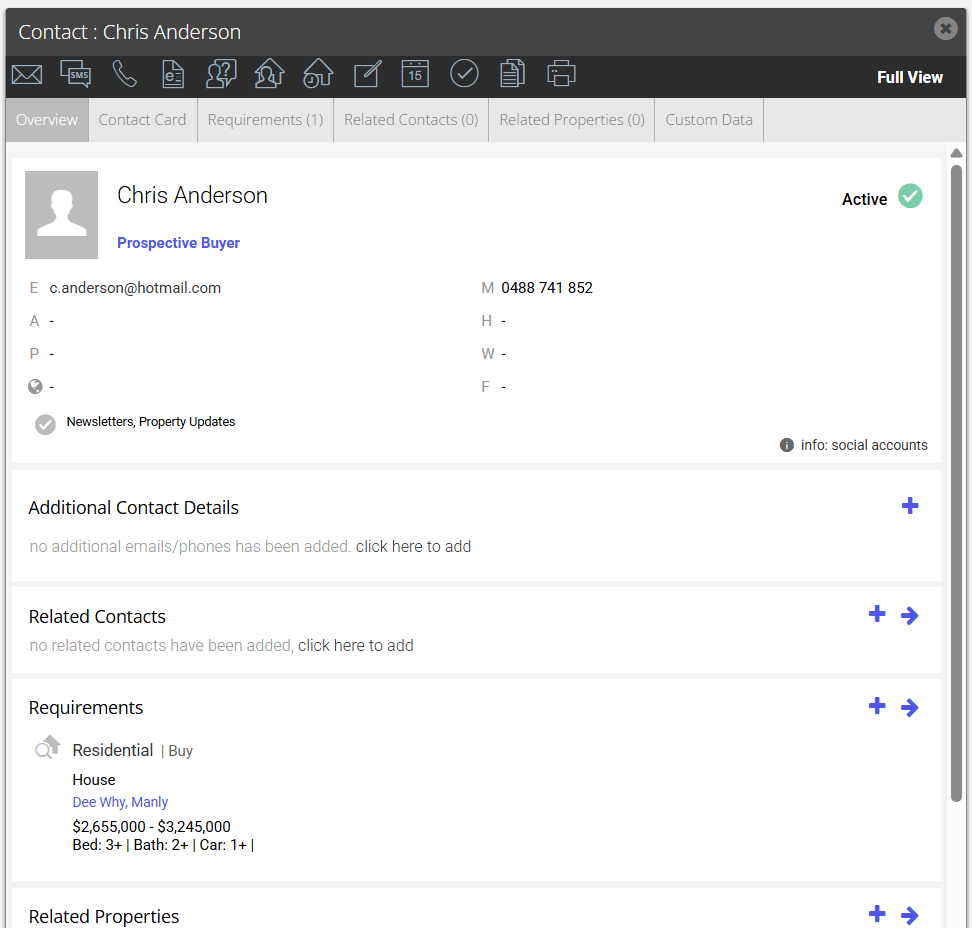Click the vertical scrollbar thumb
Viewport: 972px width, 928px height.
[x=957, y=483]
